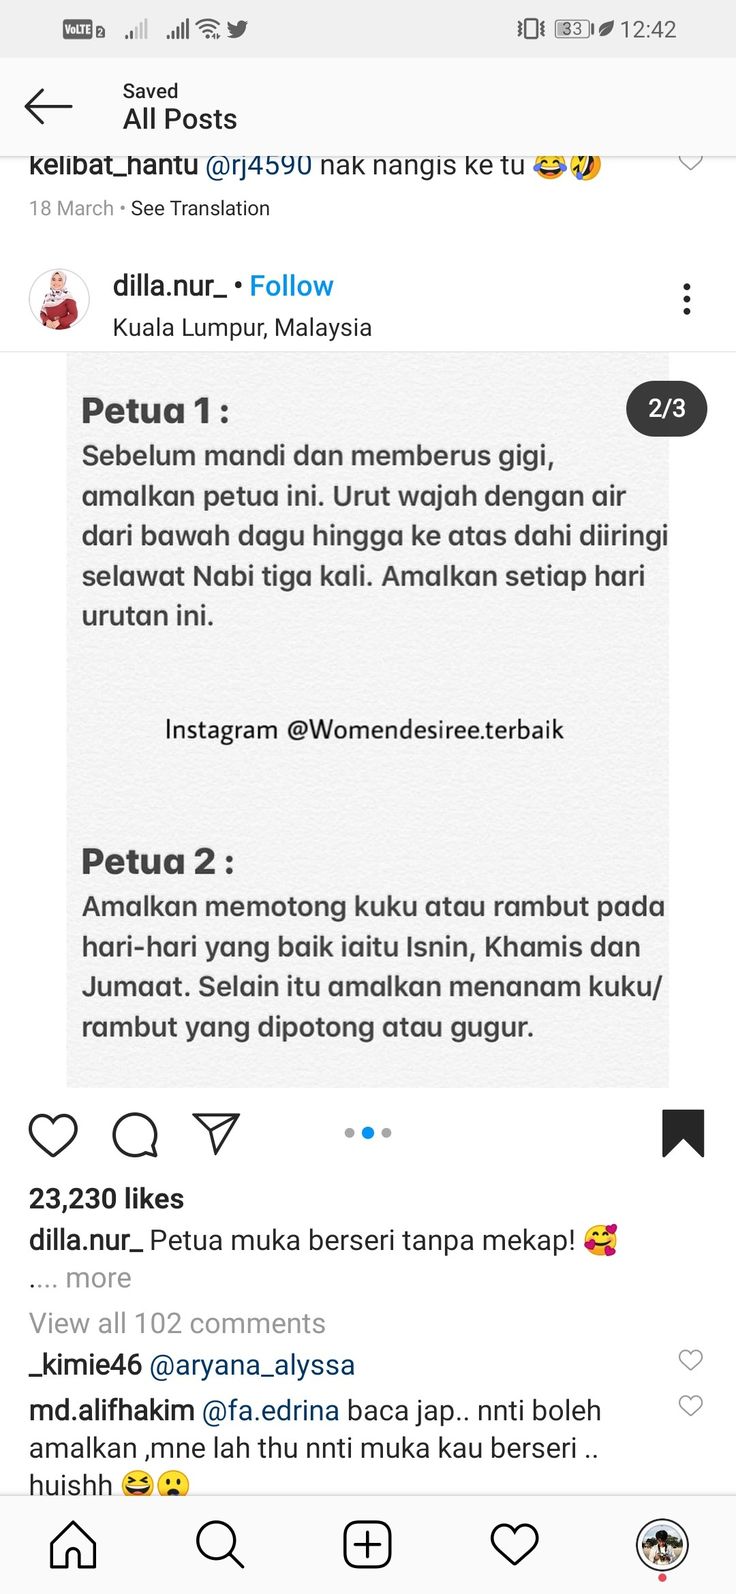The height and width of the screenshot is (1594, 736).
Task: See Translation of kelibat_hantu comment
Action: pos(200,208)
